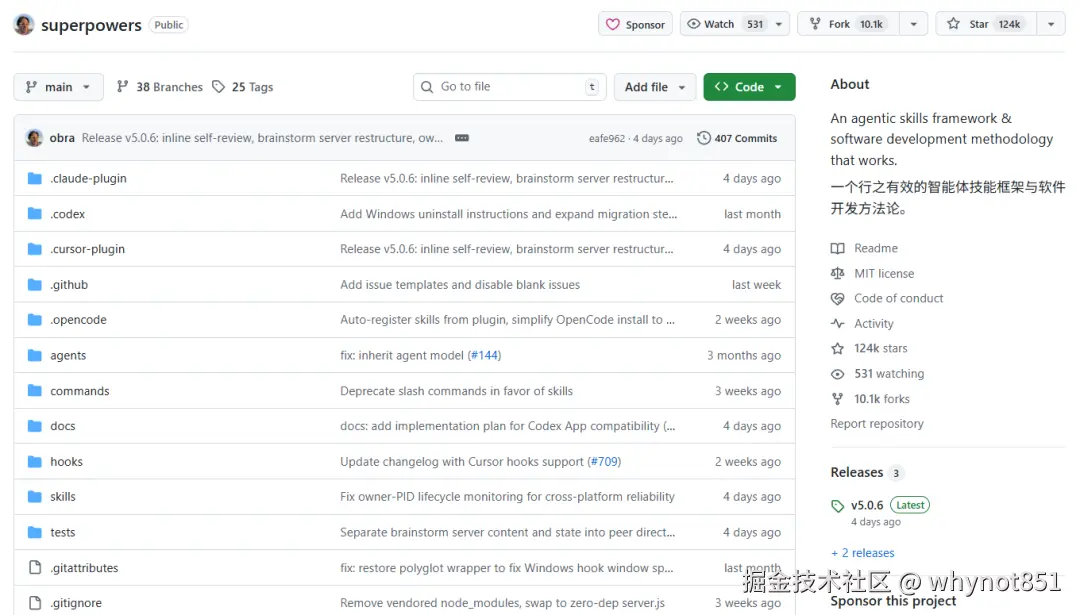Open the commands folder

[80, 391]
